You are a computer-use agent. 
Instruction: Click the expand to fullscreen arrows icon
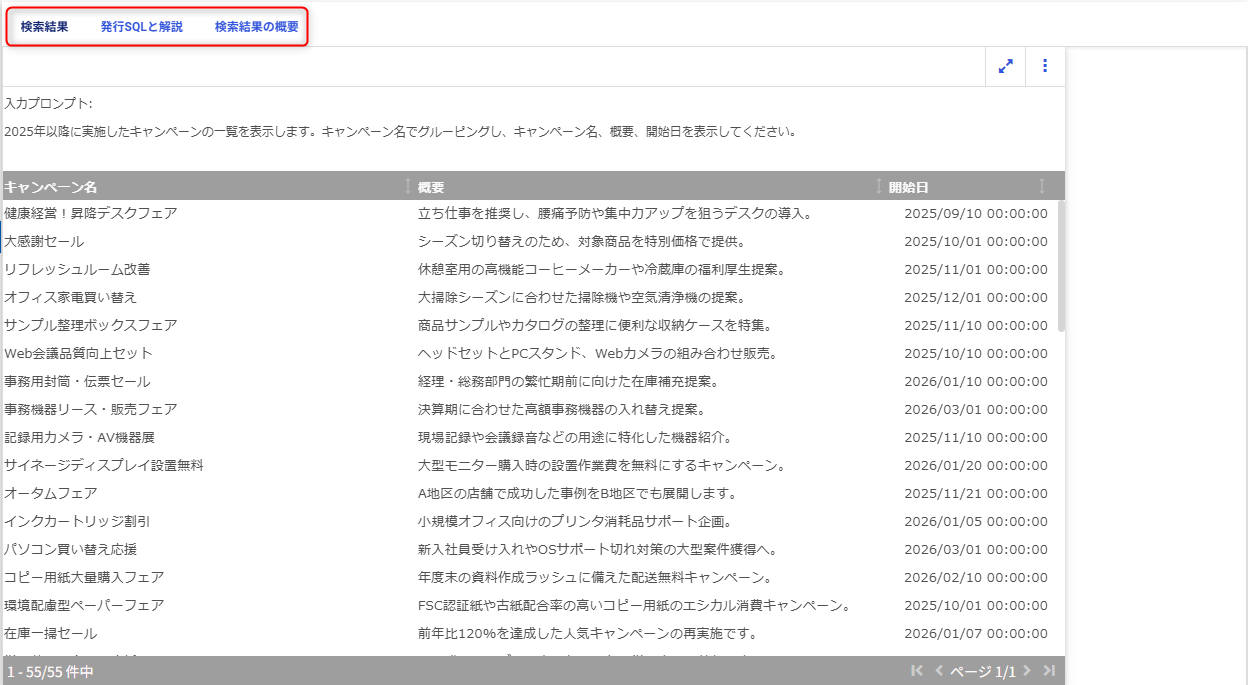click(1005, 66)
